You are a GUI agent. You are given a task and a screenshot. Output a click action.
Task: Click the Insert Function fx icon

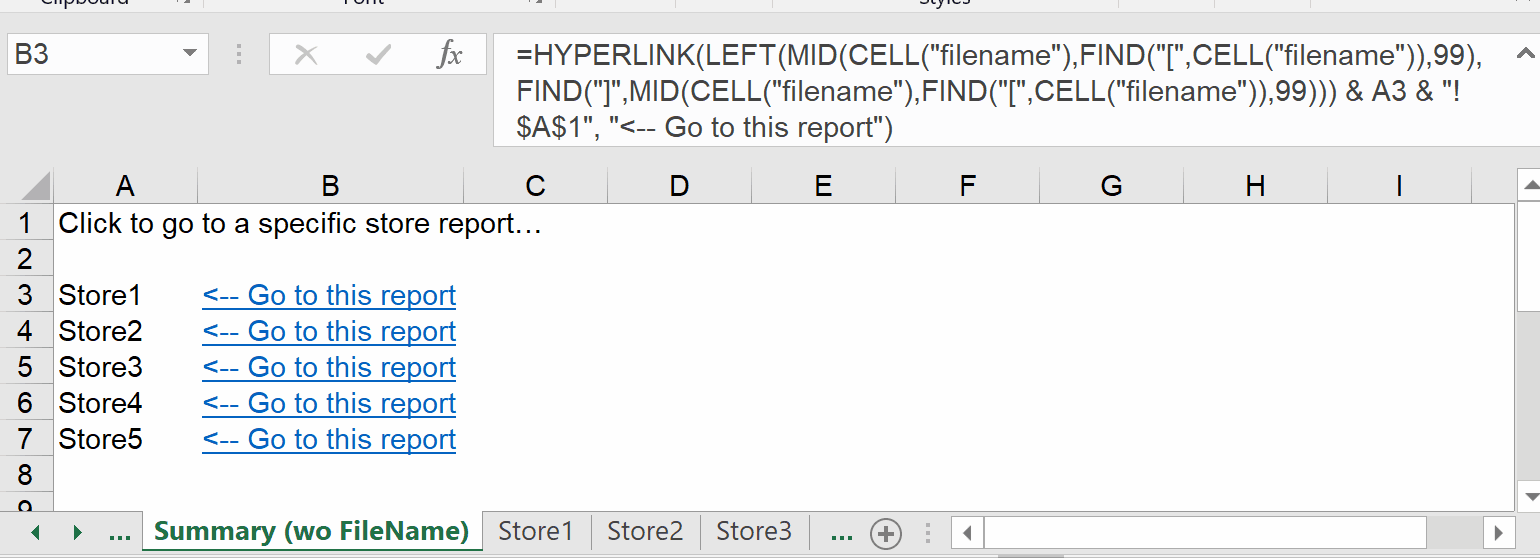click(449, 55)
